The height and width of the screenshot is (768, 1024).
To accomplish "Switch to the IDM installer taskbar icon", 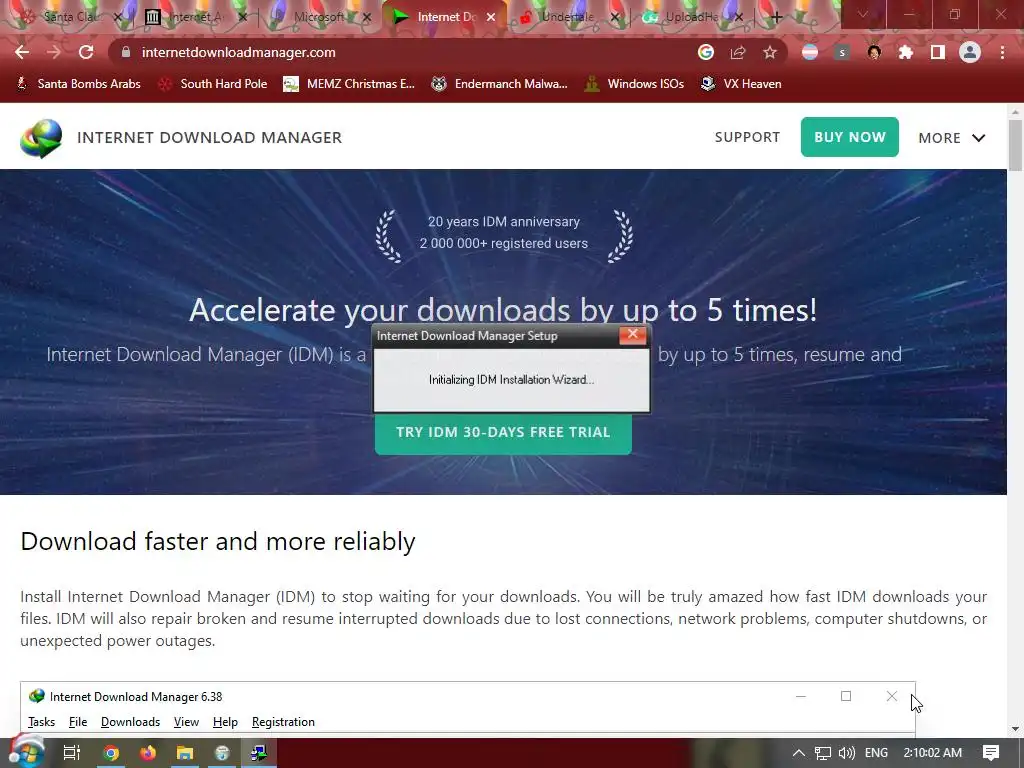I will point(259,753).
